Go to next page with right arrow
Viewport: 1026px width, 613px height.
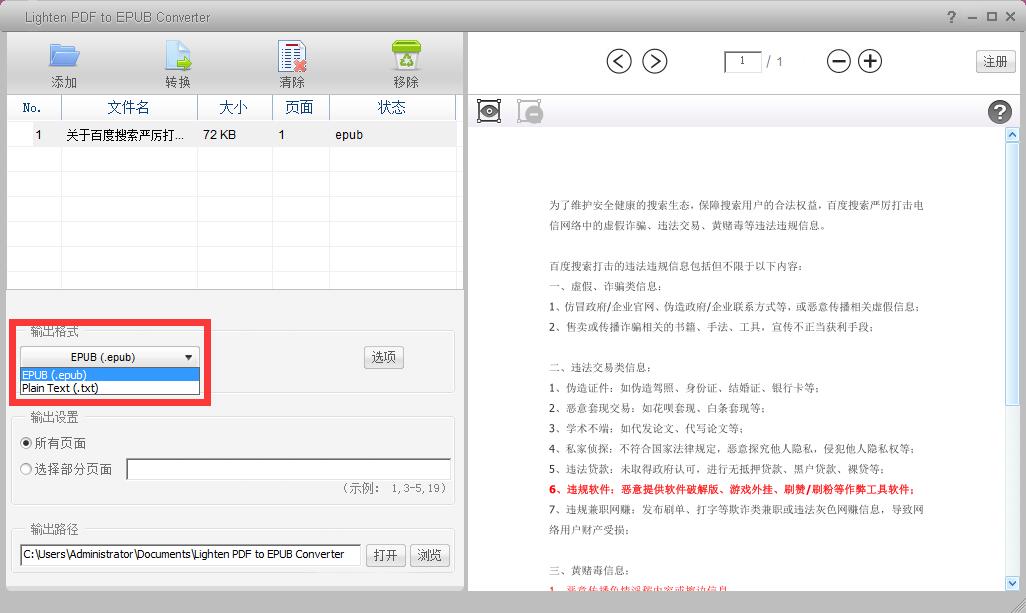pos(654,61)
